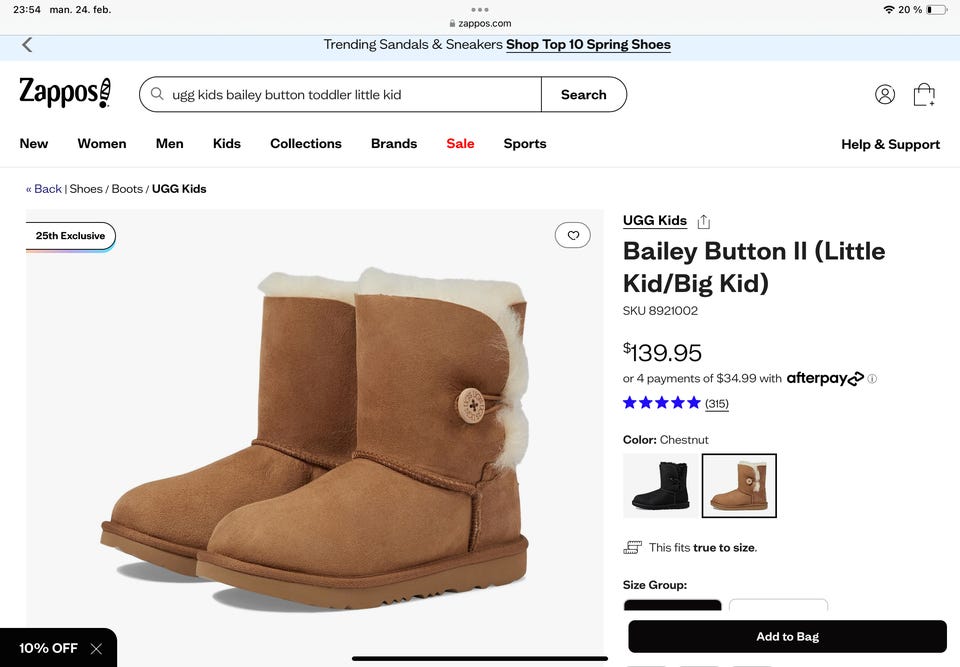
Task: Click the five-star rating
Action: pos(661,402)
